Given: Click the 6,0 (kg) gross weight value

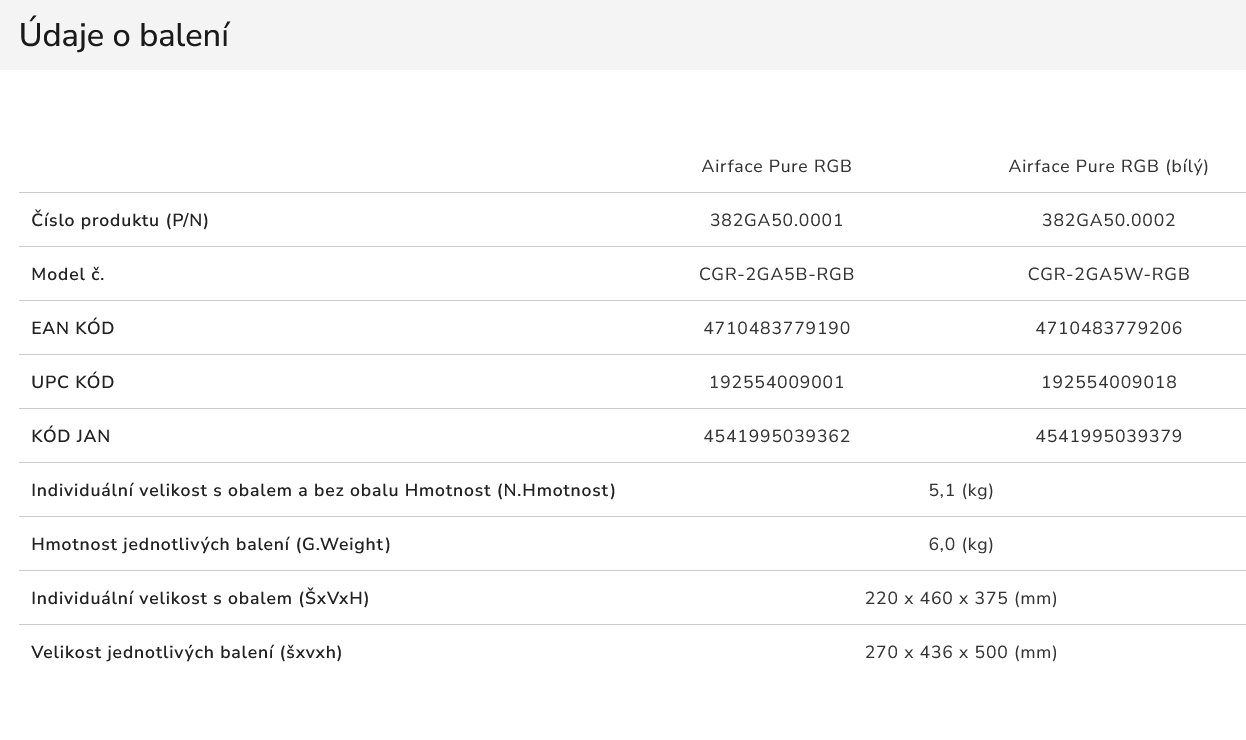Looking at the screenshot, I should (960, 544).
